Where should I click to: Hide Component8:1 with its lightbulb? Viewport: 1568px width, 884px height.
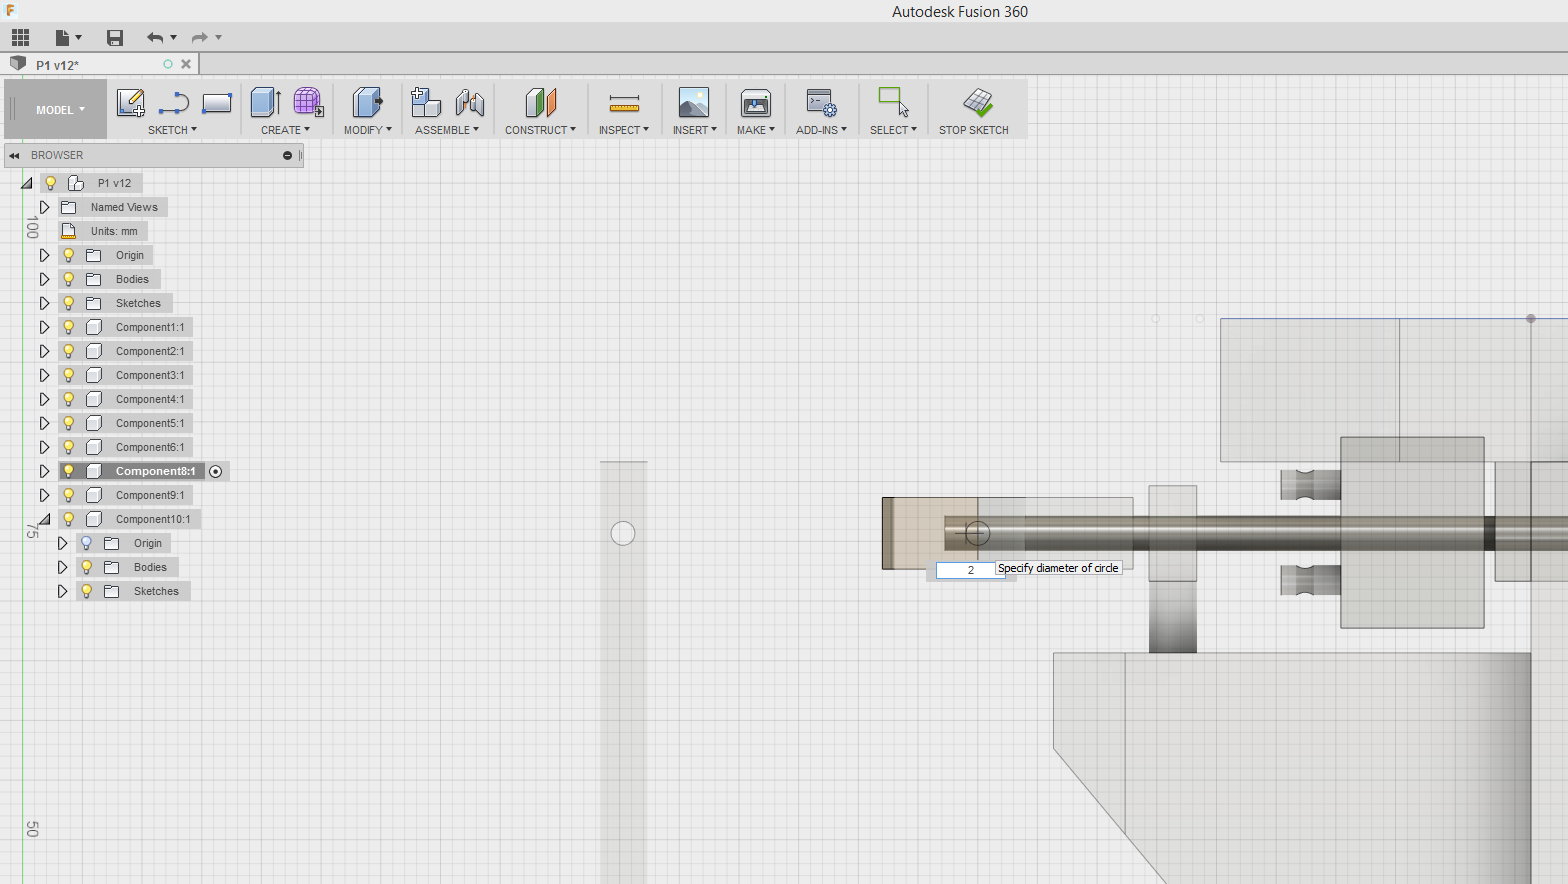pos(69,471)
